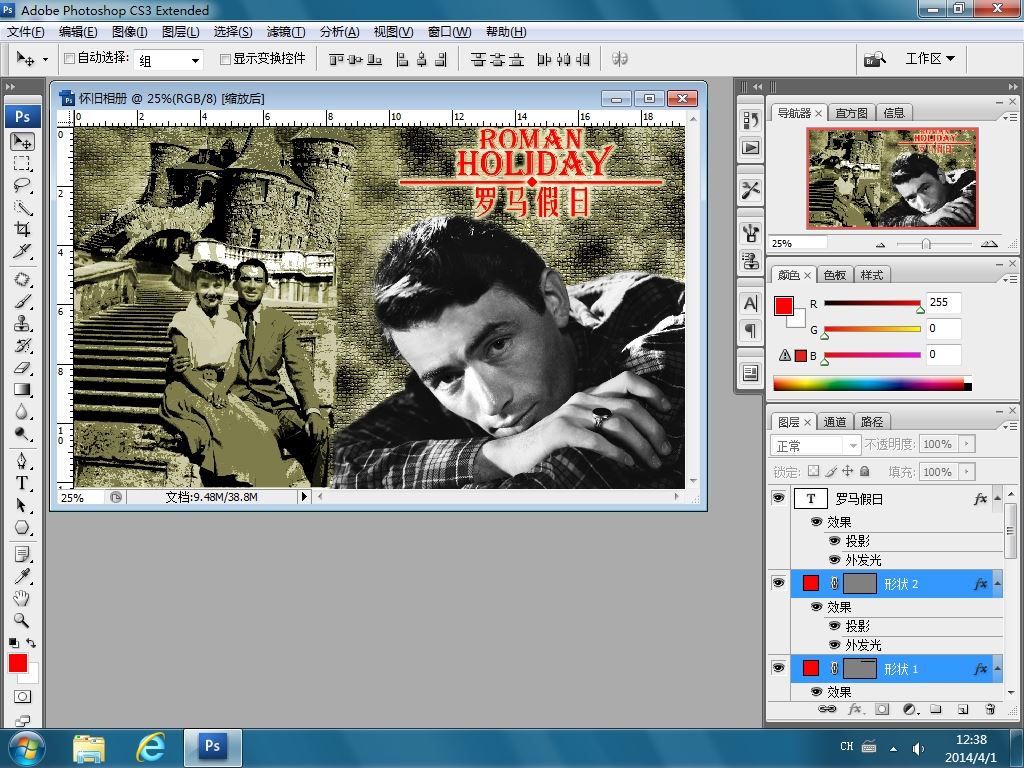1024x768 pixels.
Task: Select the Path Selection tool
Action: tap(23, 505)
